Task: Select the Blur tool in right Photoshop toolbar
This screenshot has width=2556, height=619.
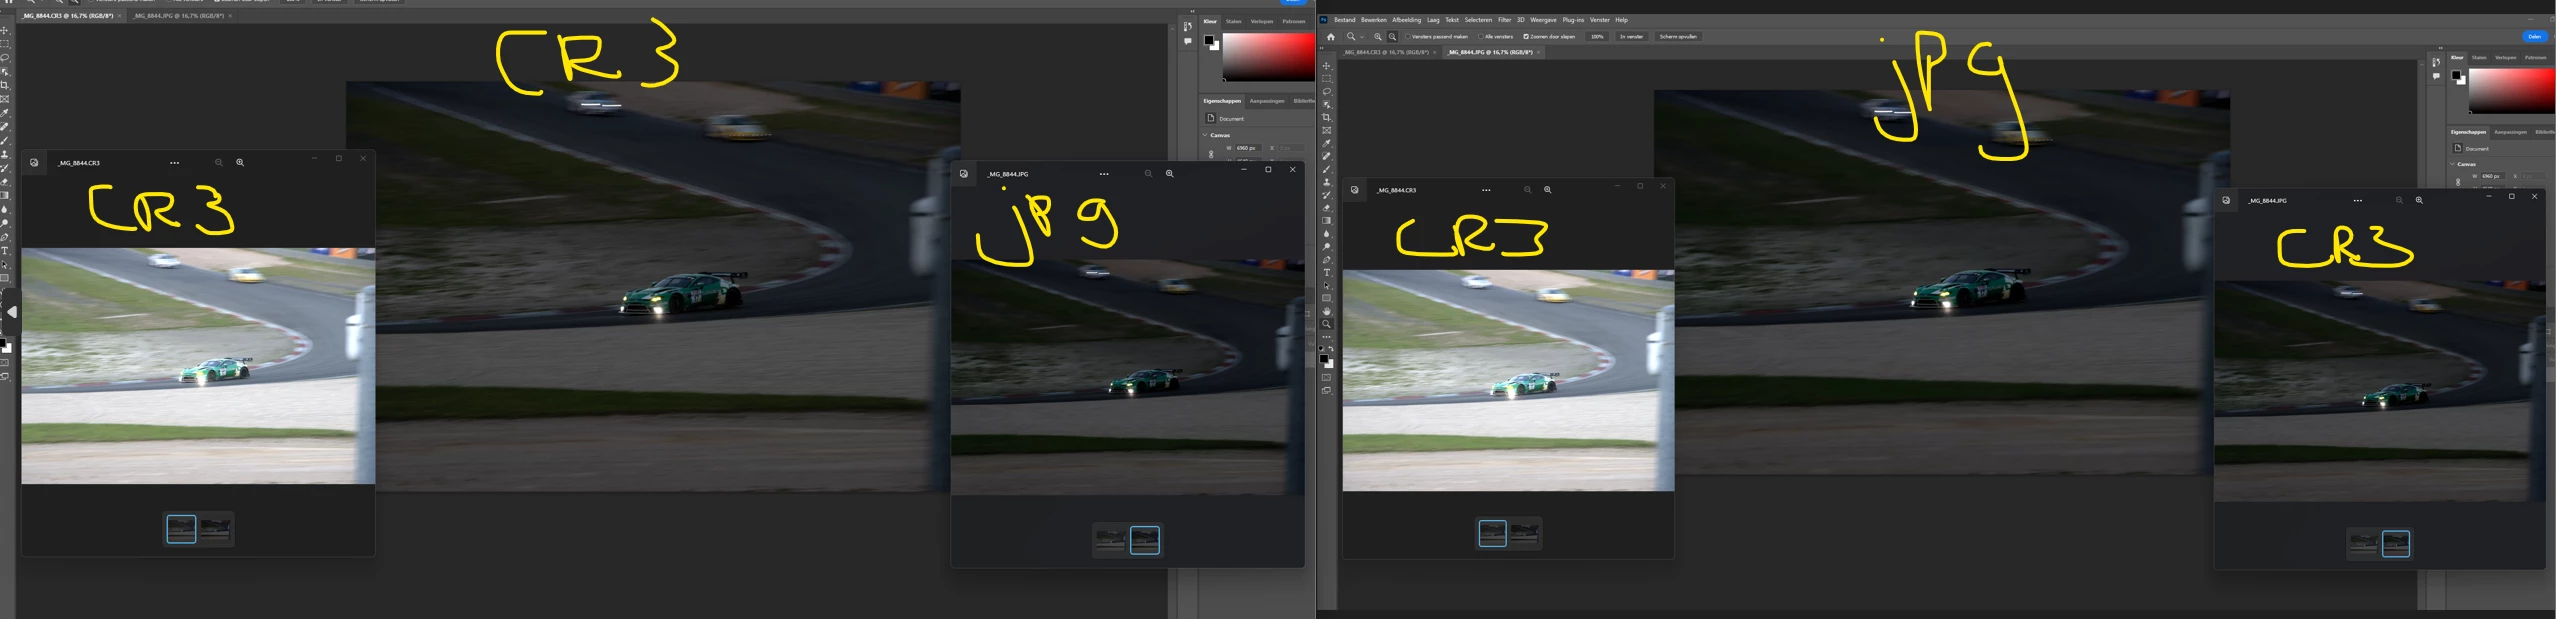Action: point(1327,234)
